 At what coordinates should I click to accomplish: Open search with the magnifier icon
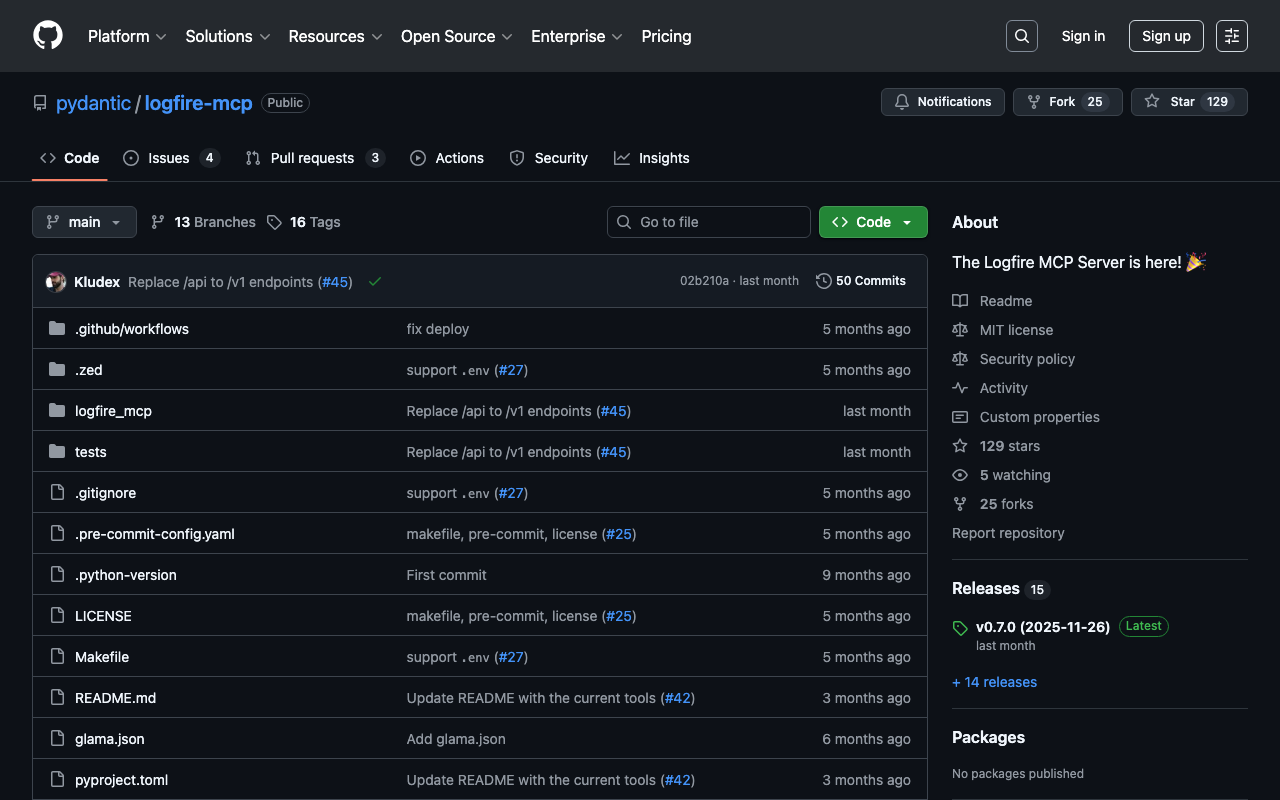[x=1021, y=36]
